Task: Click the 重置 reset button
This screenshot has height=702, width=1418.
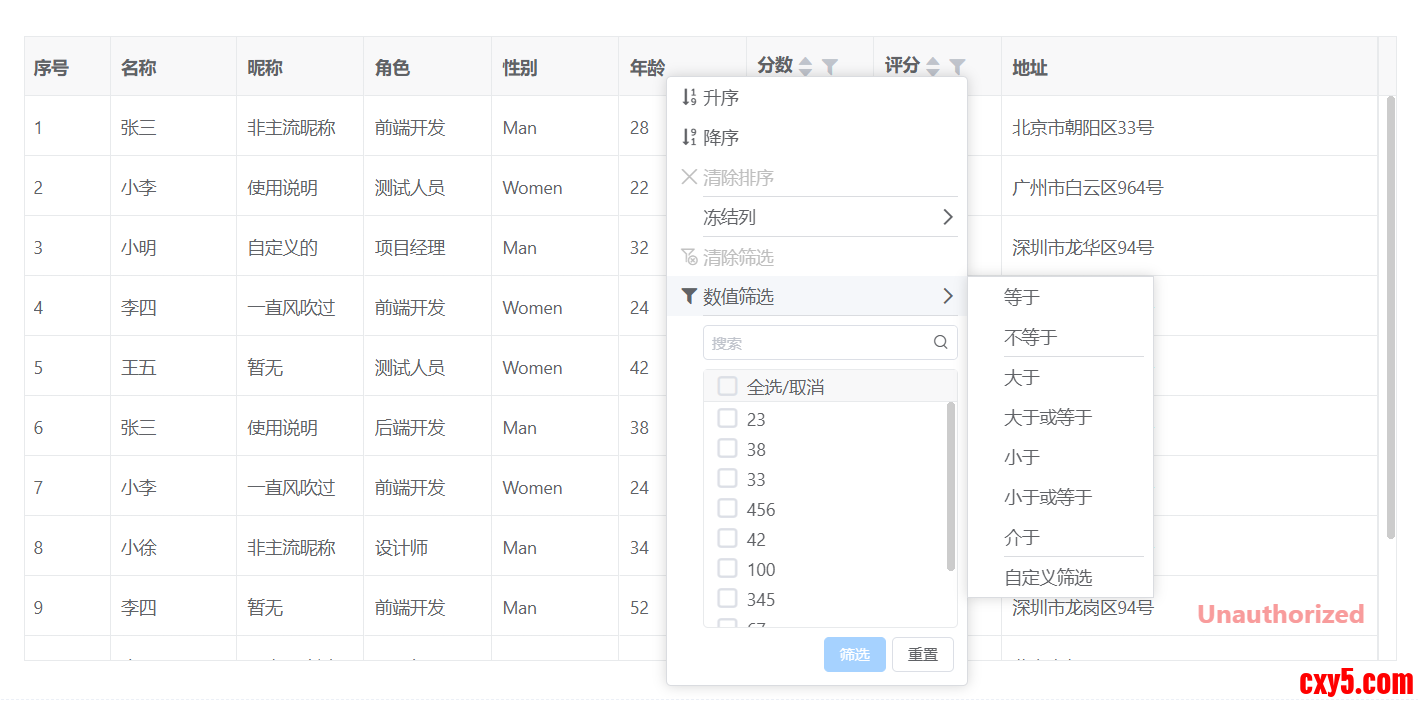Action: 922,655
